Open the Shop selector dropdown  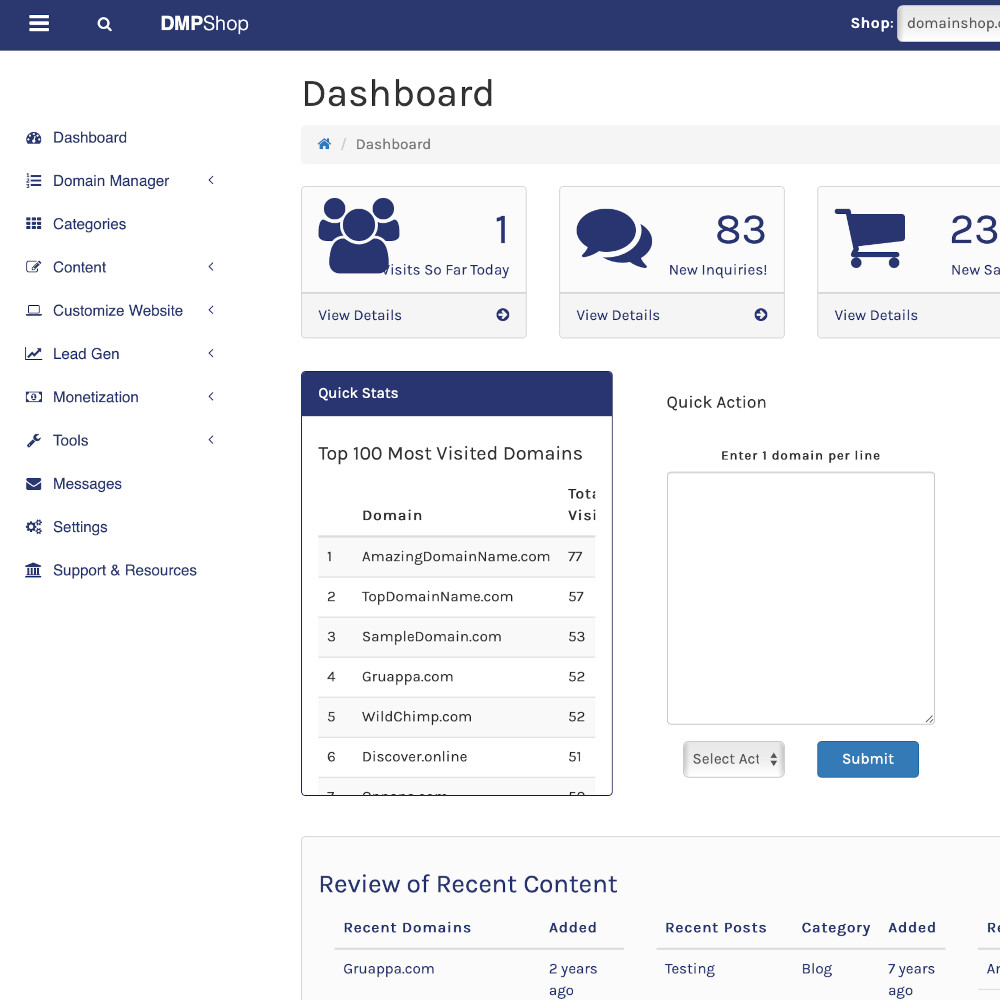(x=950, y=23)
